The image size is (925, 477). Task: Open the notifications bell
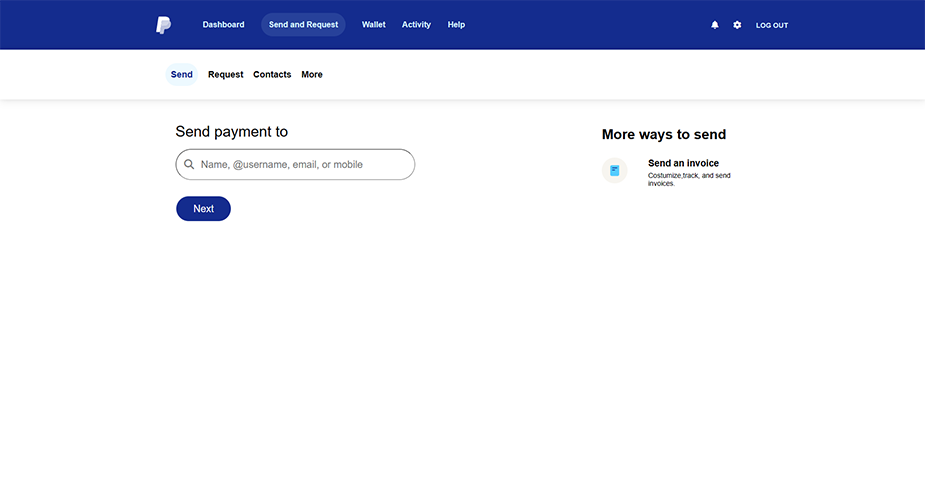pyautogui.click(x=714, y=25)
